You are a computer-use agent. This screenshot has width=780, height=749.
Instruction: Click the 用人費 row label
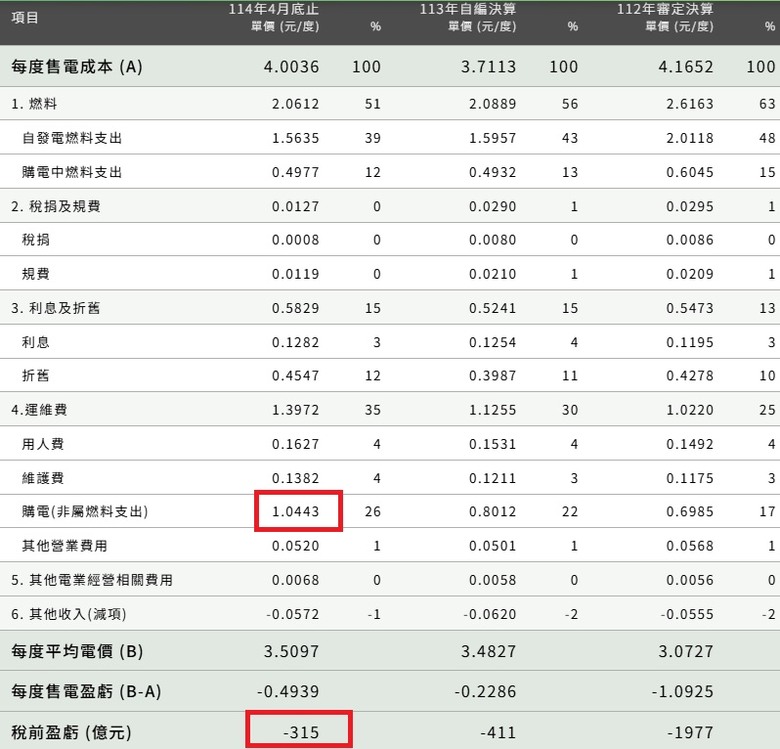click(43, 444)
